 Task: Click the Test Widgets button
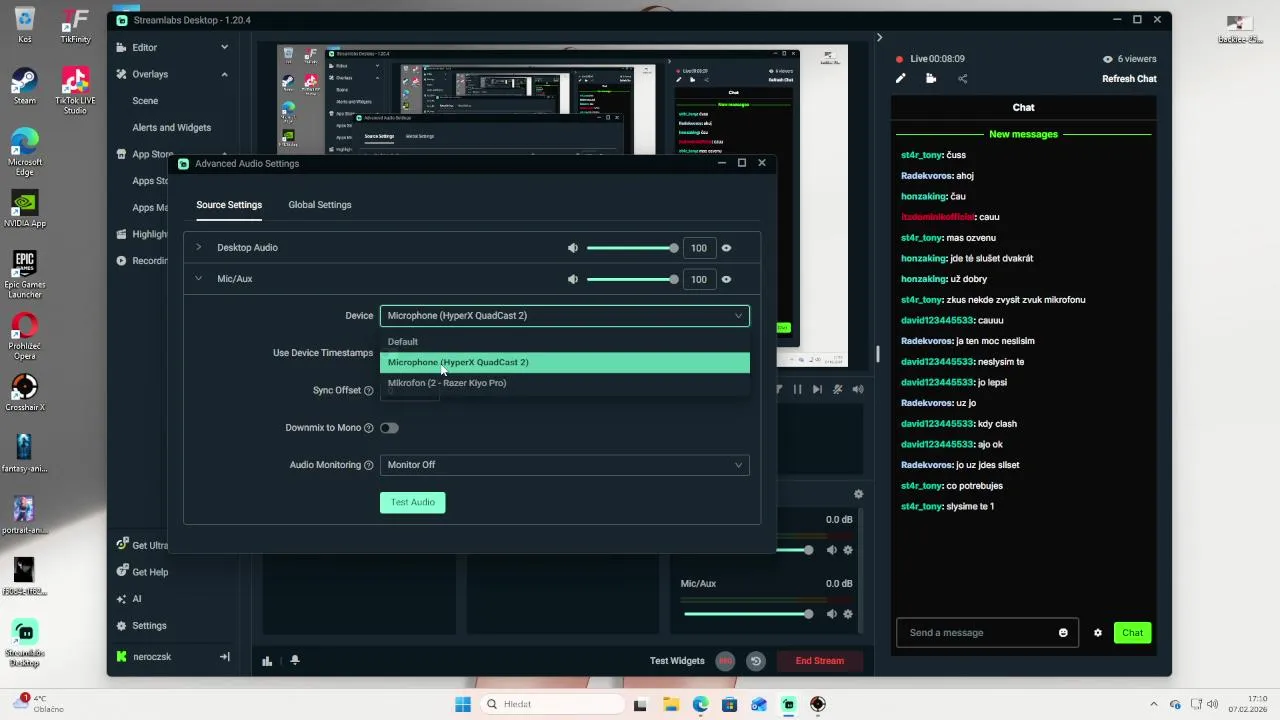pos(677,661)
